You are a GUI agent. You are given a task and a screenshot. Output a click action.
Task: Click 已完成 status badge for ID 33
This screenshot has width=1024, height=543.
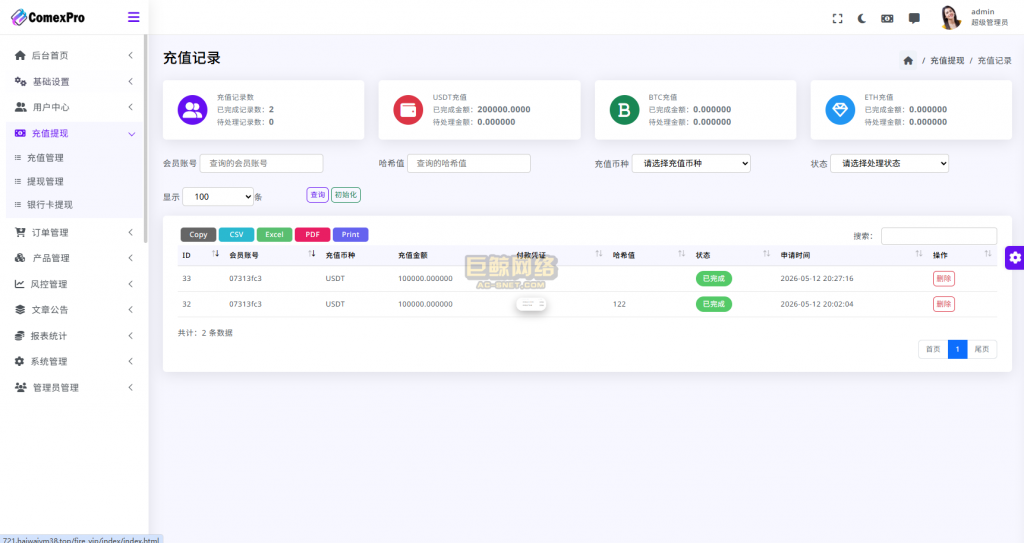pyautogui.click(x=714, y=278)
